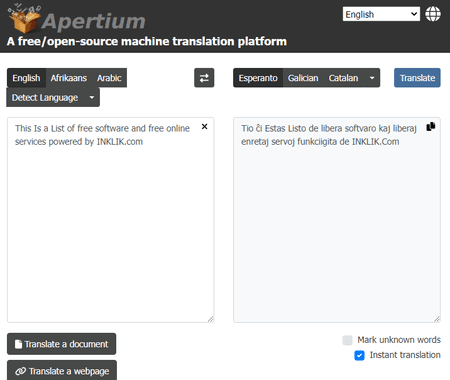This screenshot has width=450, height=380.
Task: Clear the source text with the X
Action: tap(205, 127)
